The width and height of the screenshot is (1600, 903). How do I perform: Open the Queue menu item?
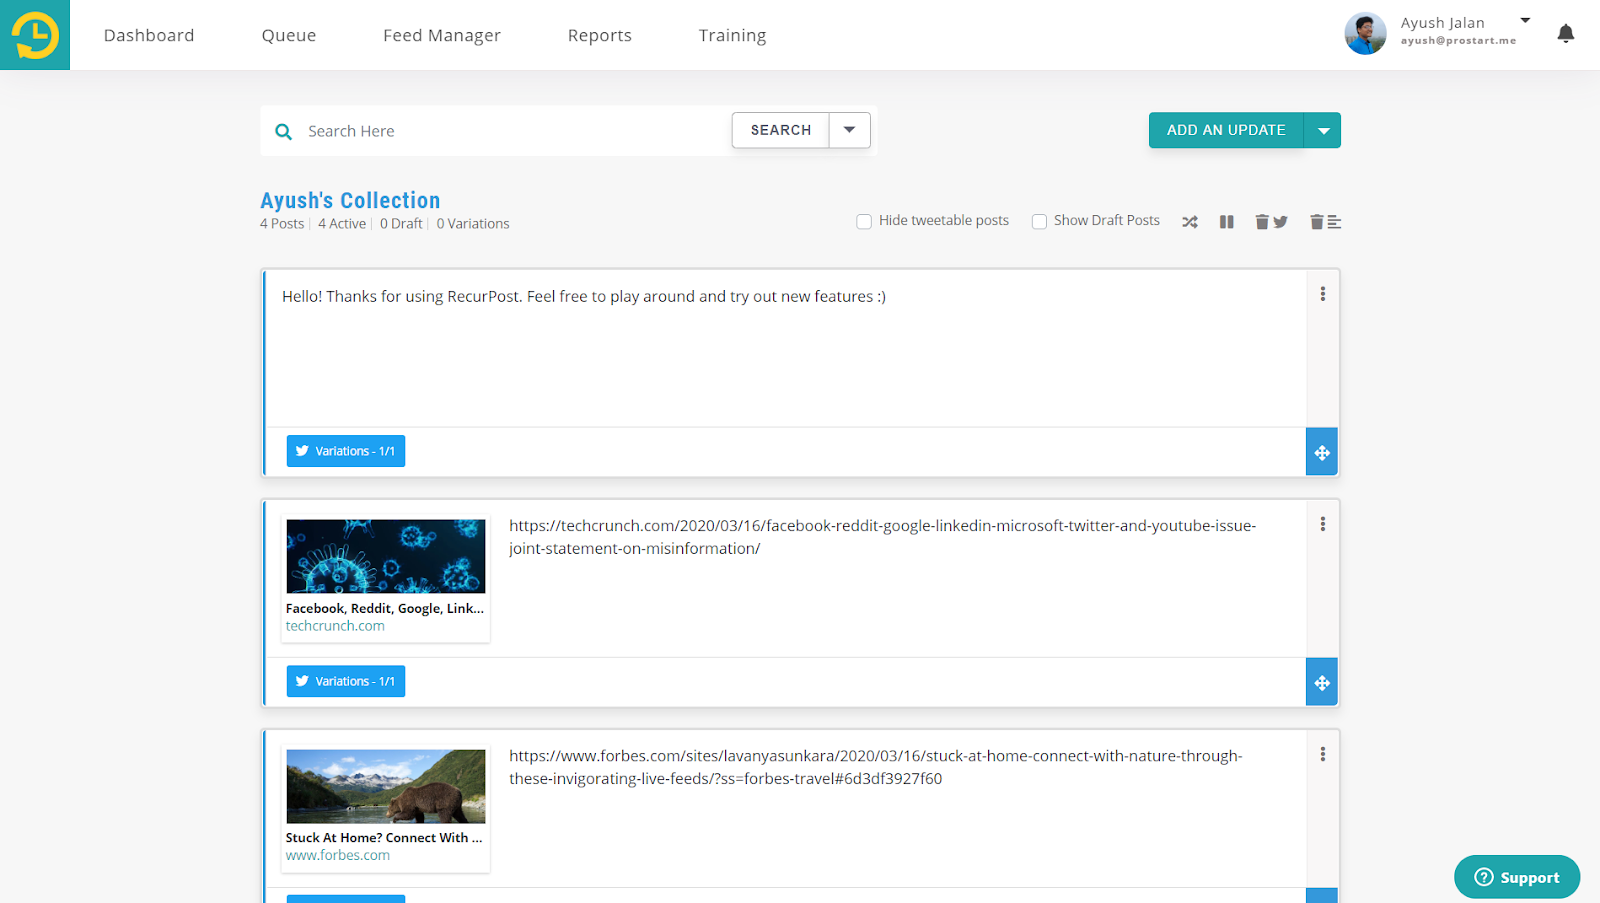pyautogui.click(x=289, y=35)
